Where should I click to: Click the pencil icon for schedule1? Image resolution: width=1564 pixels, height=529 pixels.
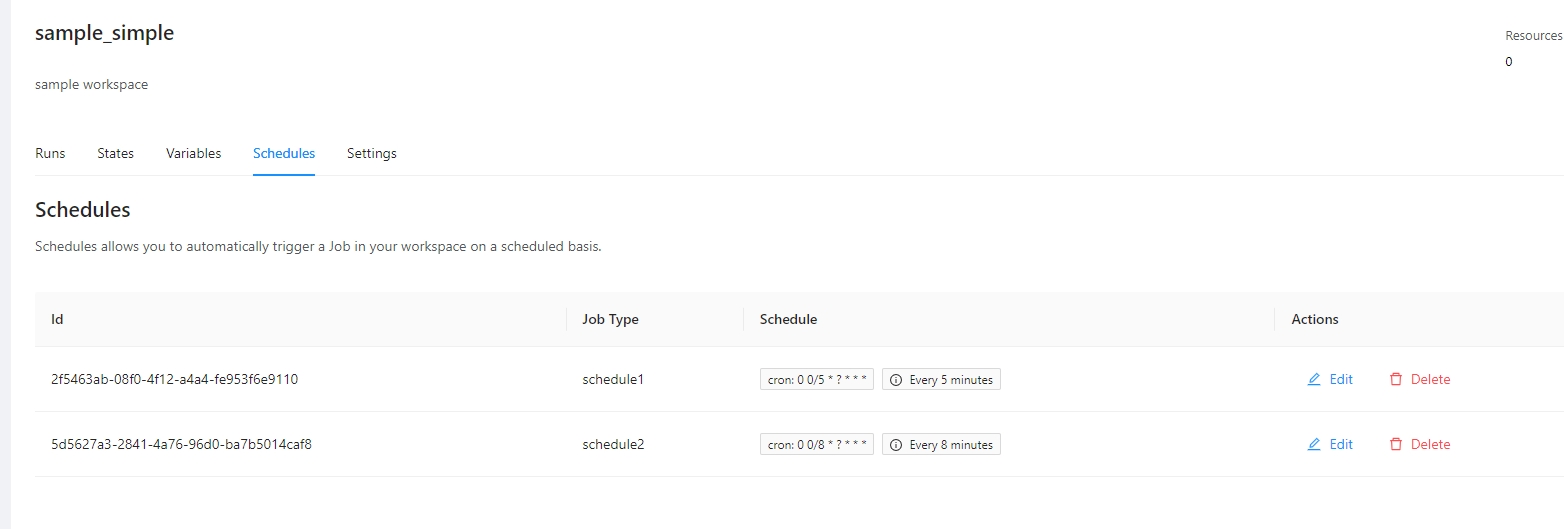tap(1314, 380)
